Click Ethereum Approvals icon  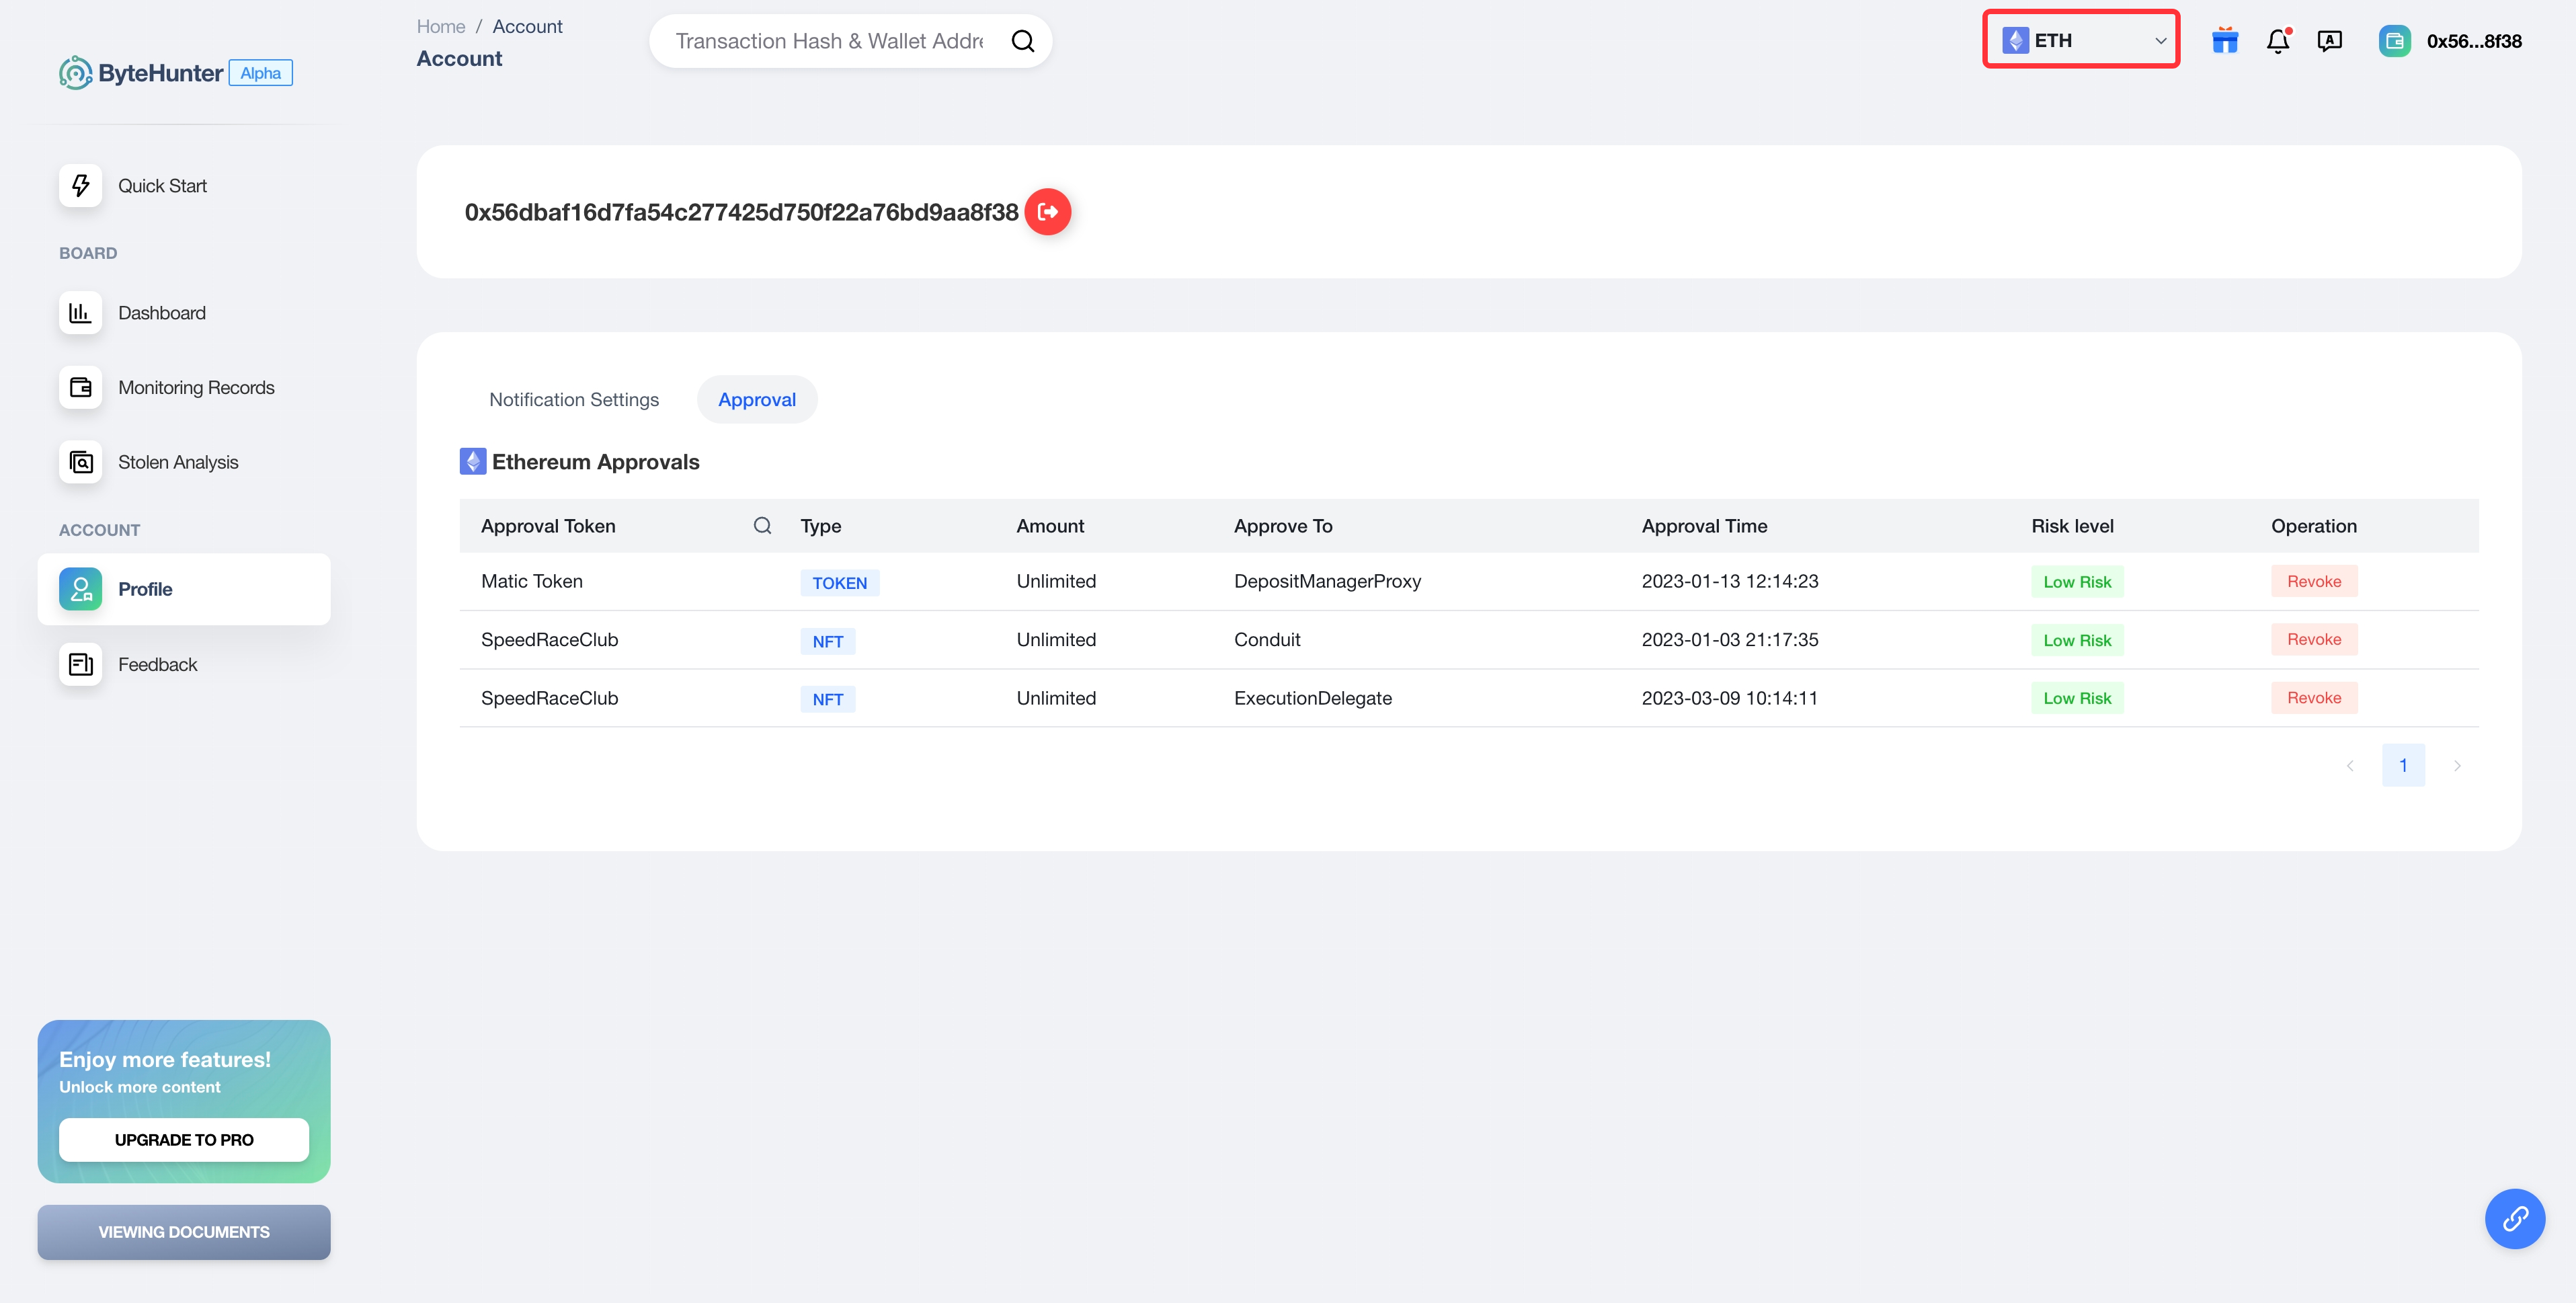click(x=473, y=461)
